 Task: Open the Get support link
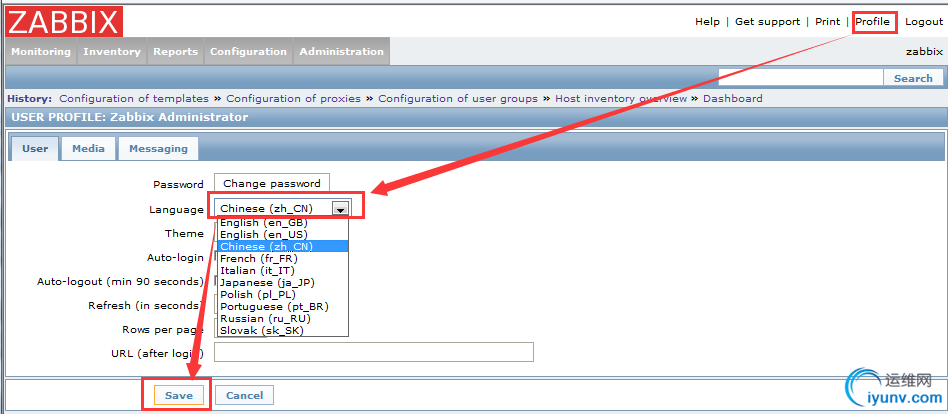point(767,22)
